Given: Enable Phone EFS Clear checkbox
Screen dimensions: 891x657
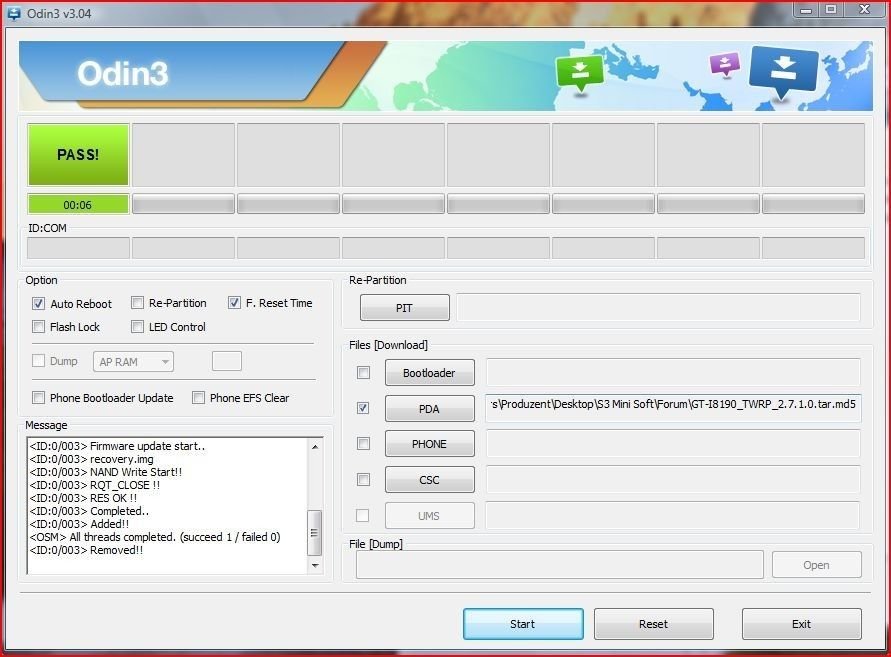Looking at the screenshot, I should click(x=198, y=398).
